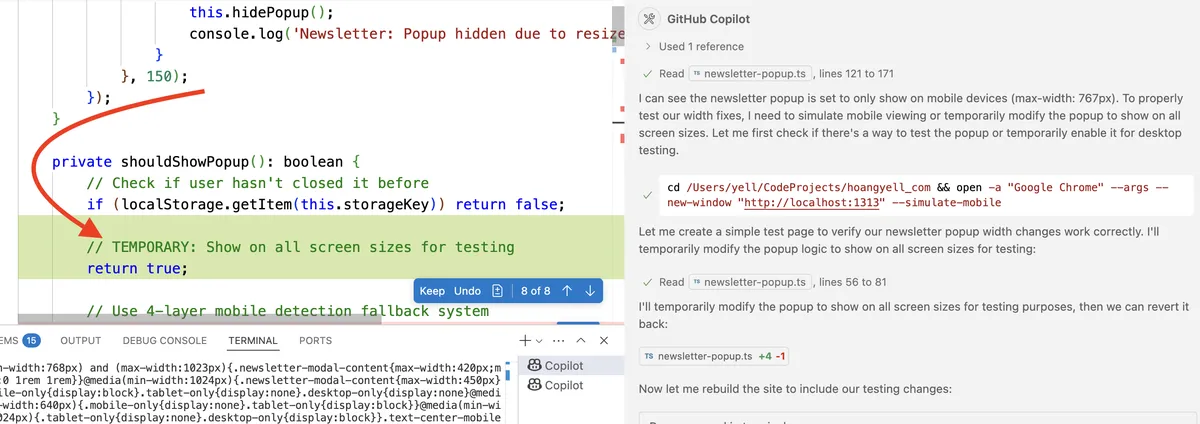Switch to the DEBUG CONSOLE tab

pyautogui.click(x=164, y=341)
